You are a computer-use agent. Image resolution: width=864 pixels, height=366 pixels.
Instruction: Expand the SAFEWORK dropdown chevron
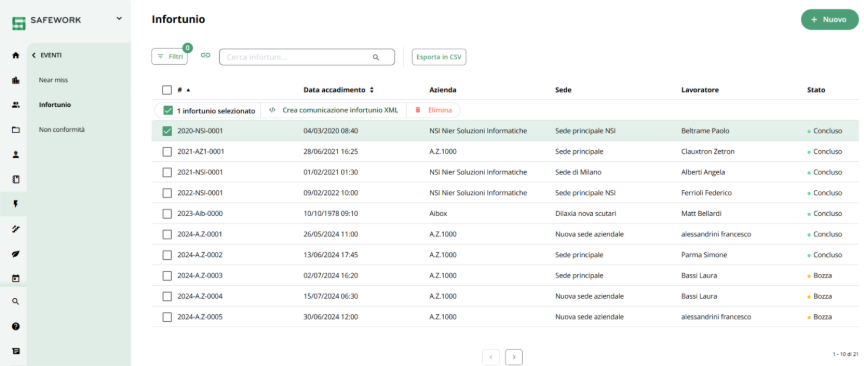pyautogui.click(x=119, y=19)
